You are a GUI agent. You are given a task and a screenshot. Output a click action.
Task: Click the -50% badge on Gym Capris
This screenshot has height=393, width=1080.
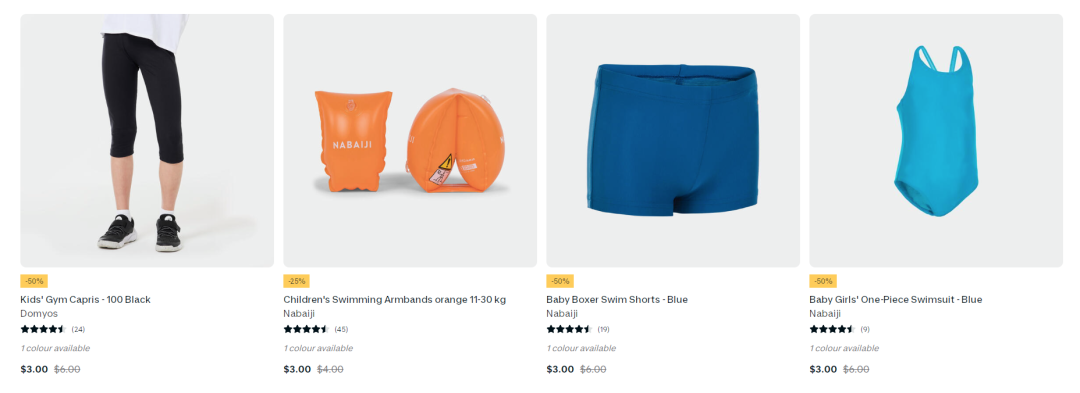(34, 281)
